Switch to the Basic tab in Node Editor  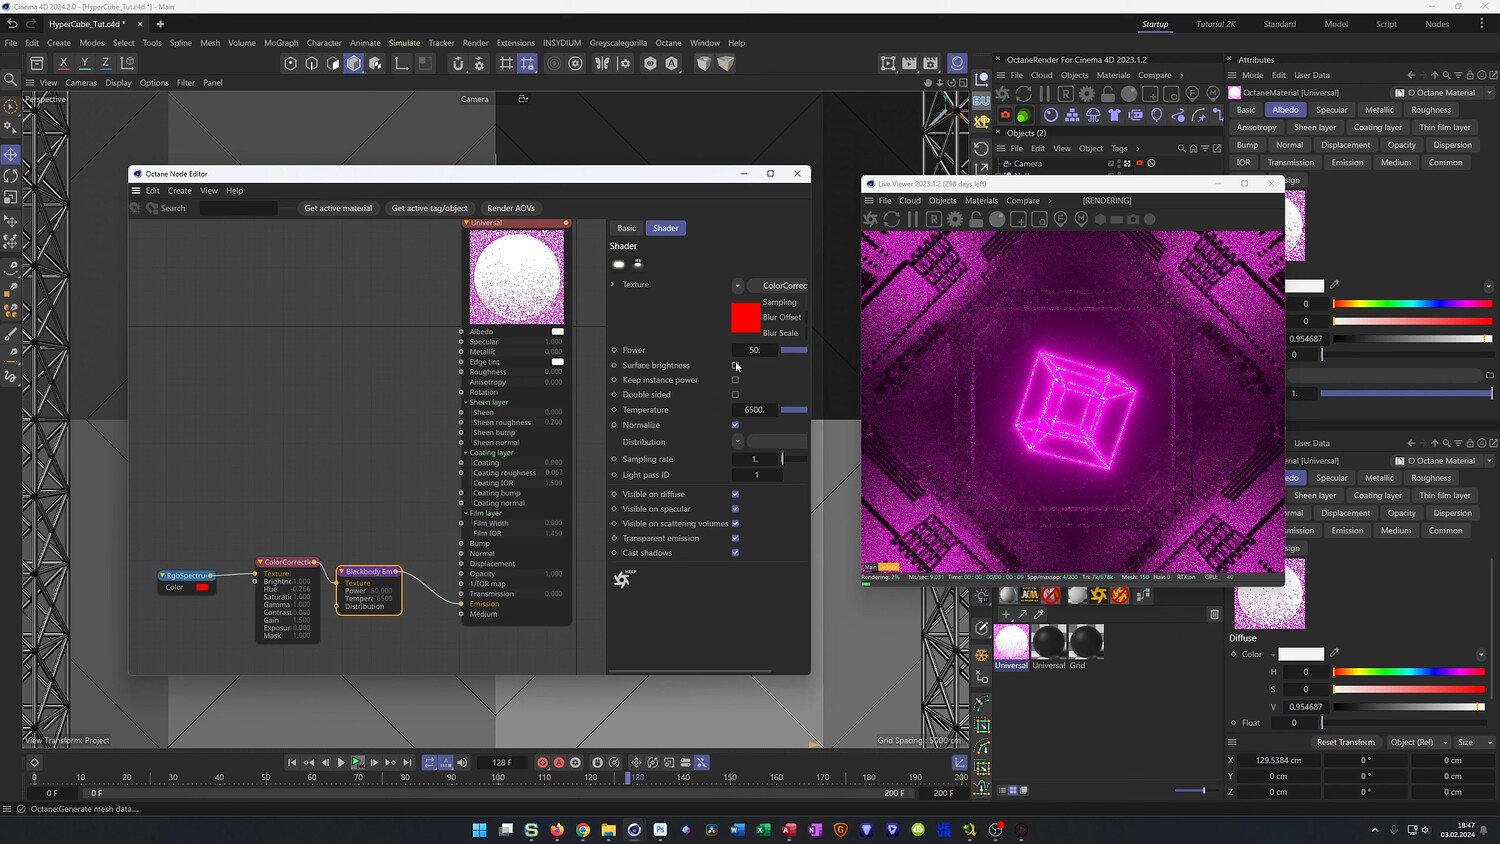(x=626, y=228)
